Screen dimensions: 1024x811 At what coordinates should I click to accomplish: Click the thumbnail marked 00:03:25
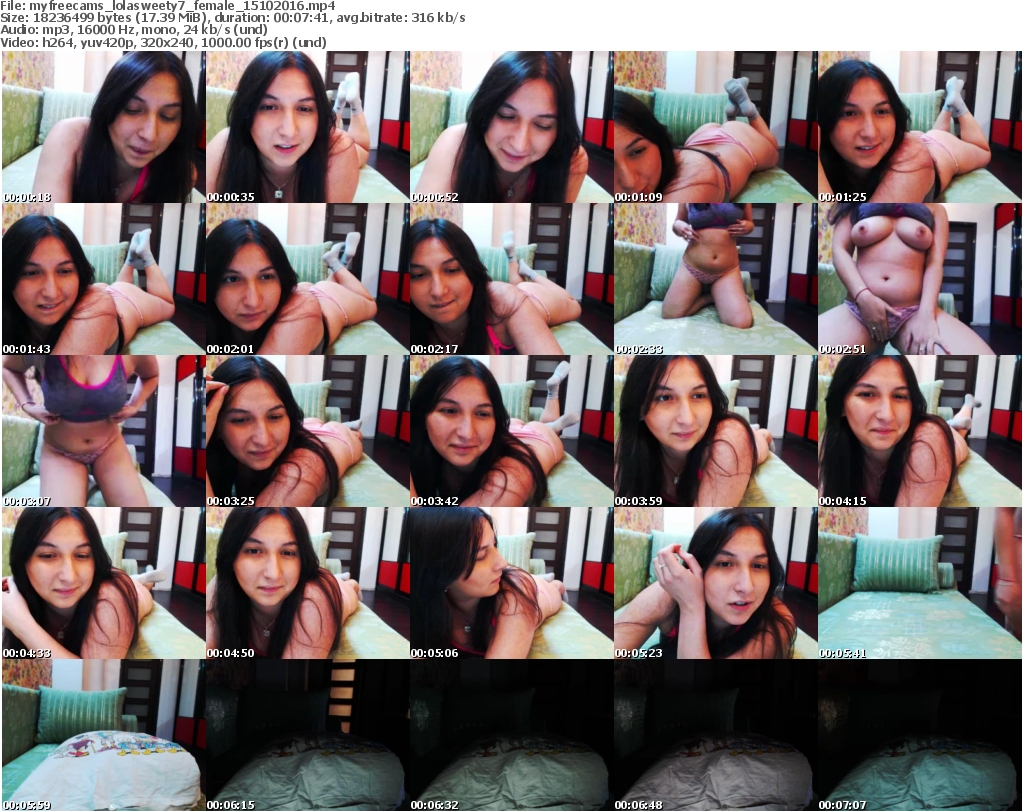click(306, 431)
